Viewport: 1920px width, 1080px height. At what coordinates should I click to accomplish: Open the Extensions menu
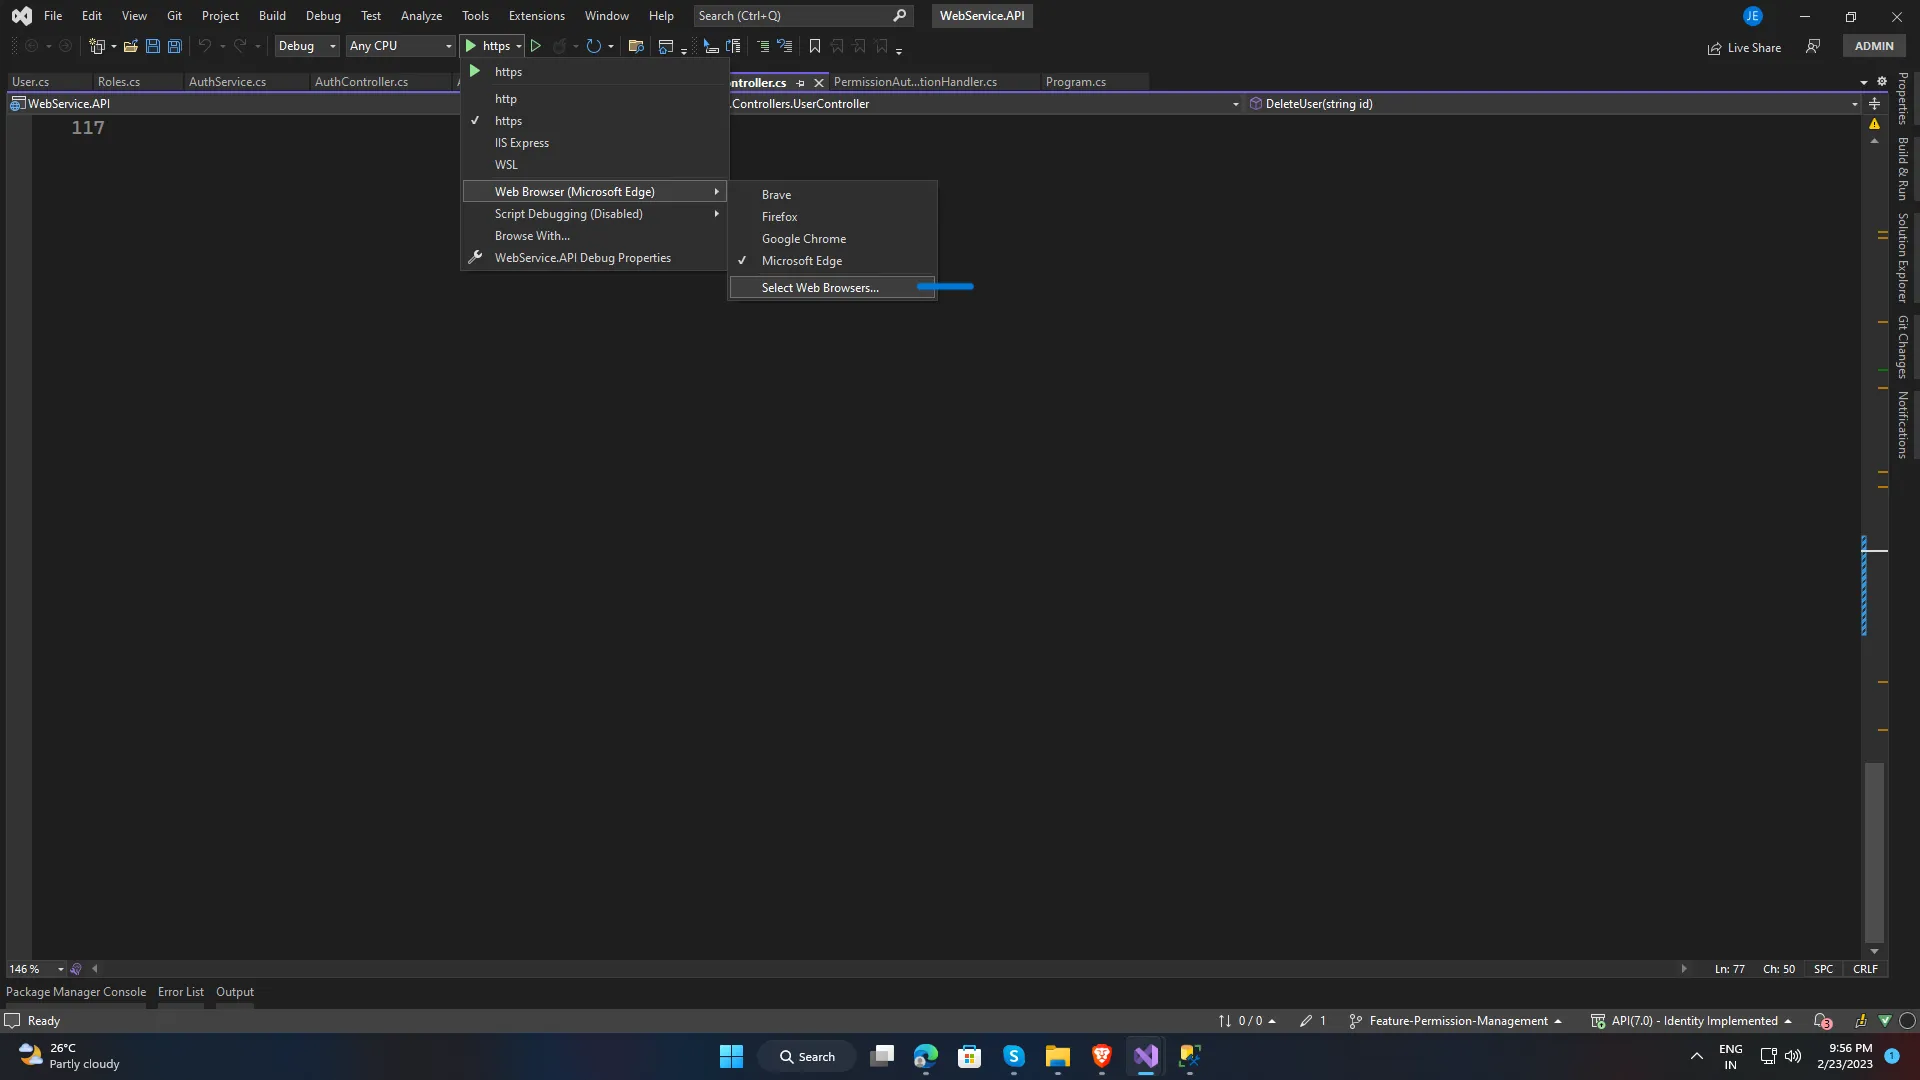tap(536, 16)
